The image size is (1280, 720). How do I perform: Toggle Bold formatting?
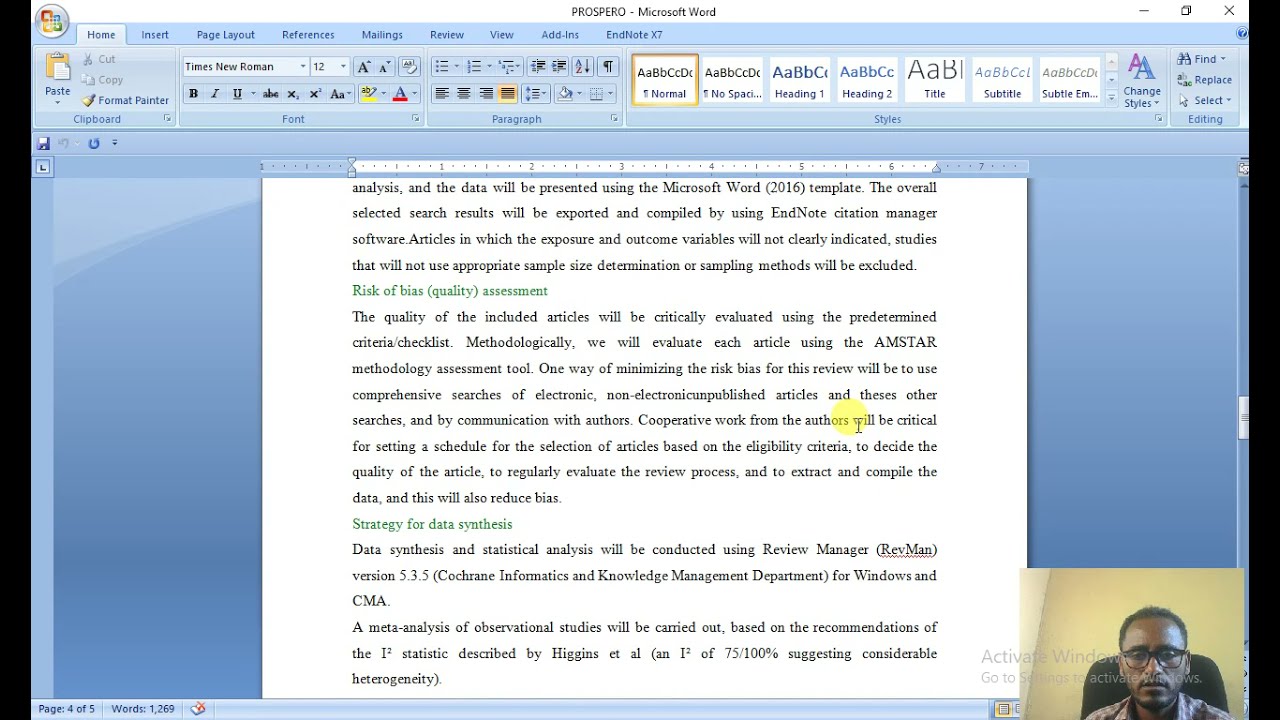point(193,94)
